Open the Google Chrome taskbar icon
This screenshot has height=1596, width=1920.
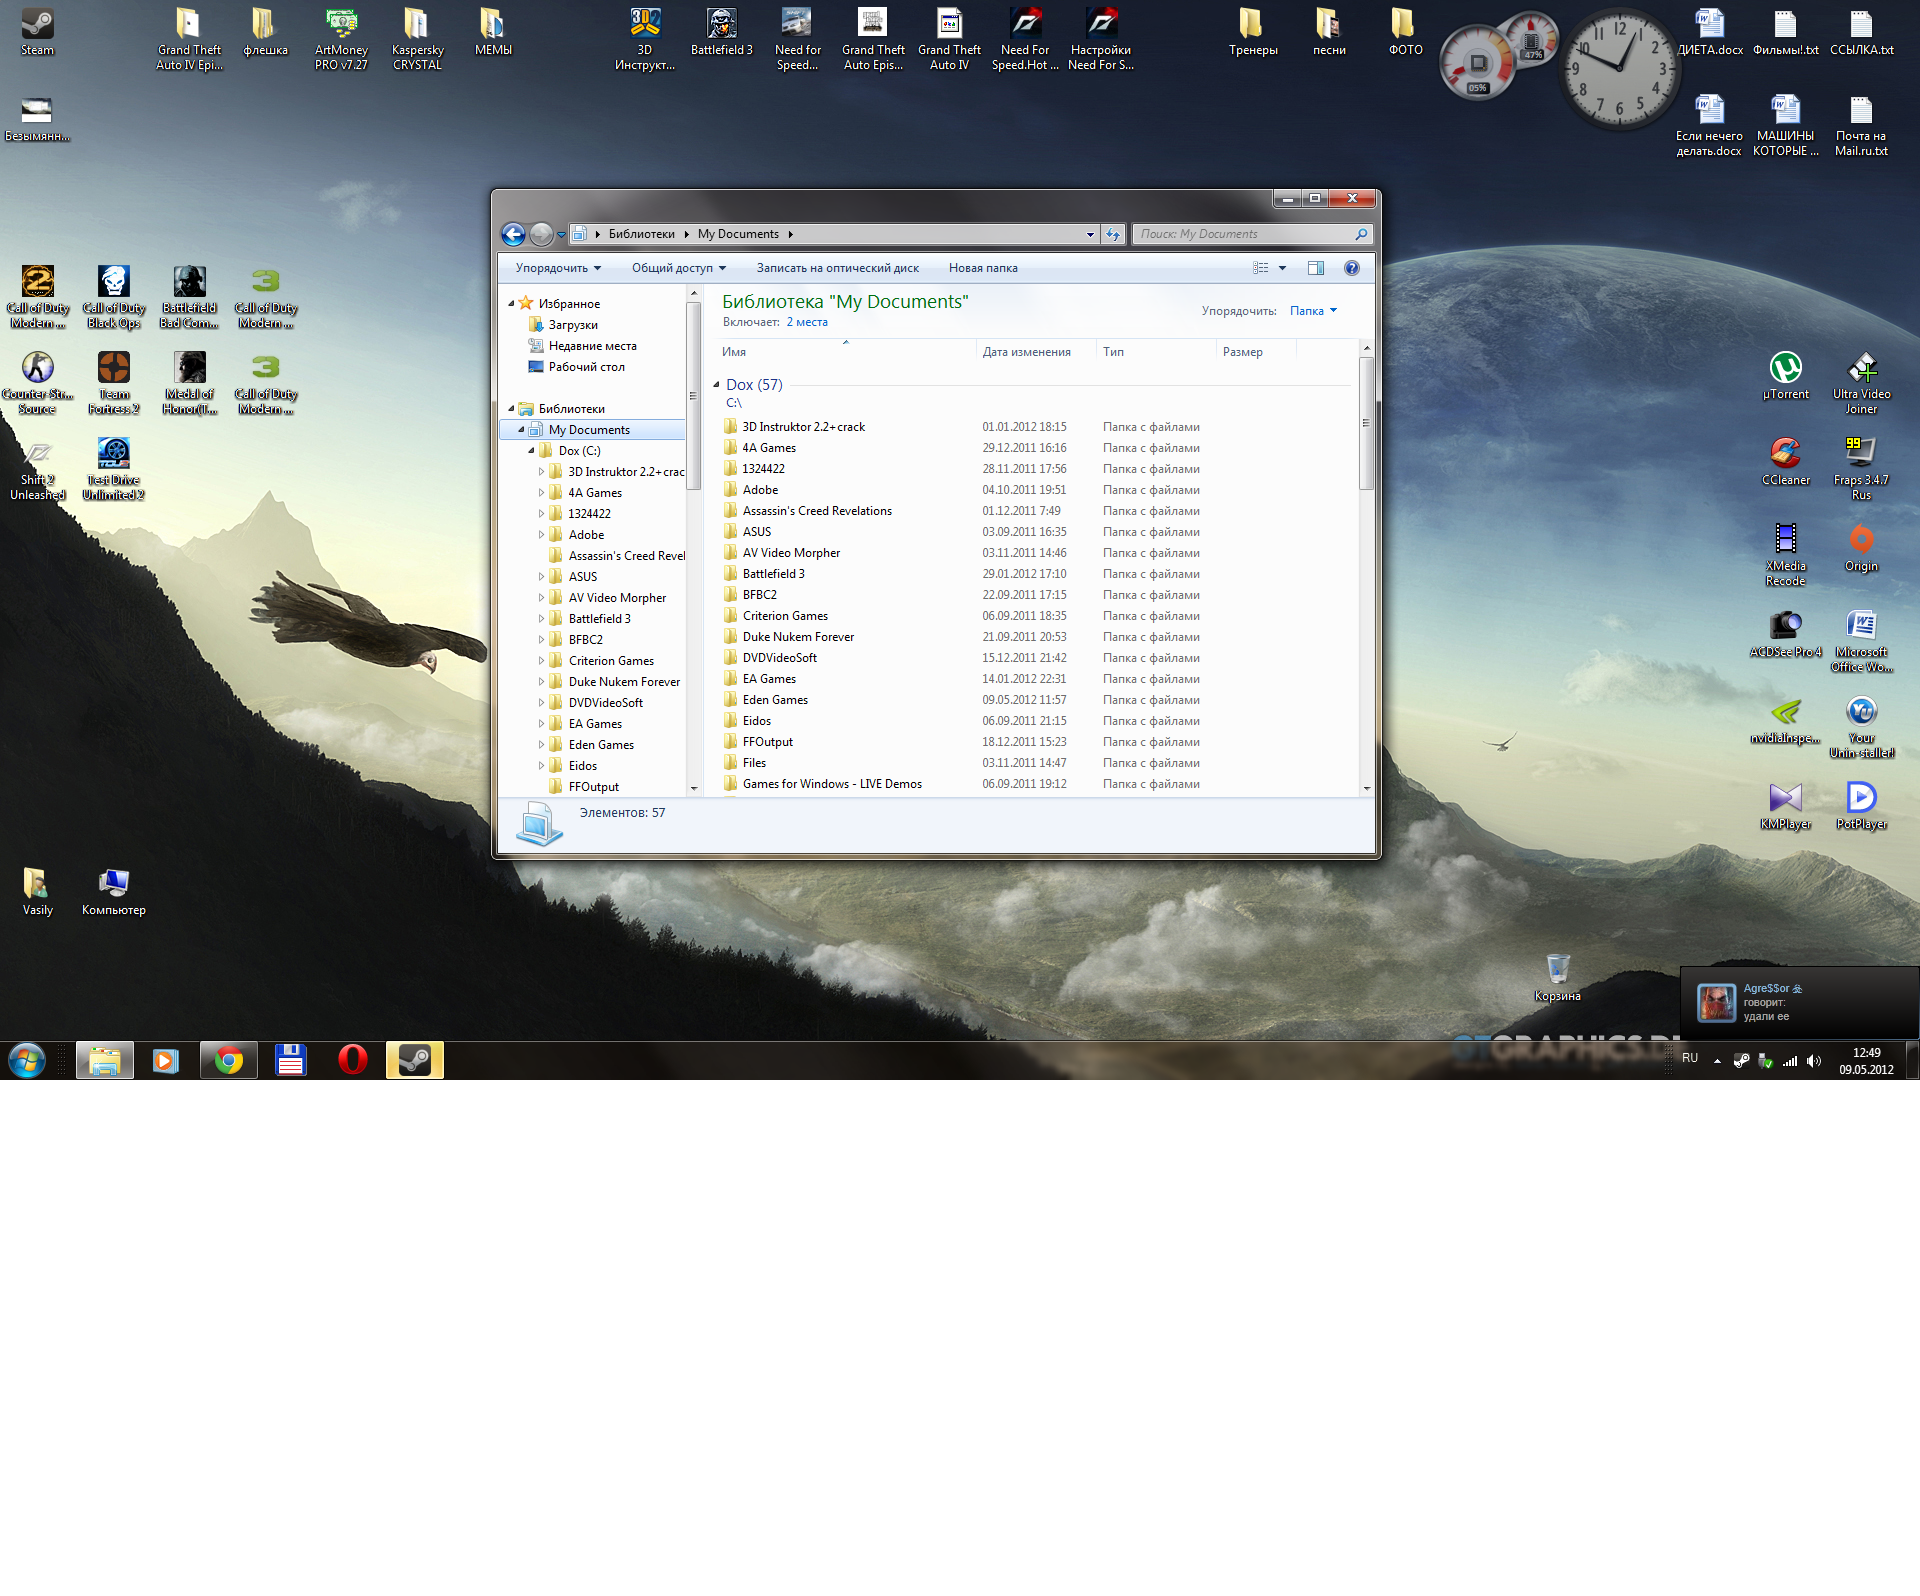(x=229, y=1060)
